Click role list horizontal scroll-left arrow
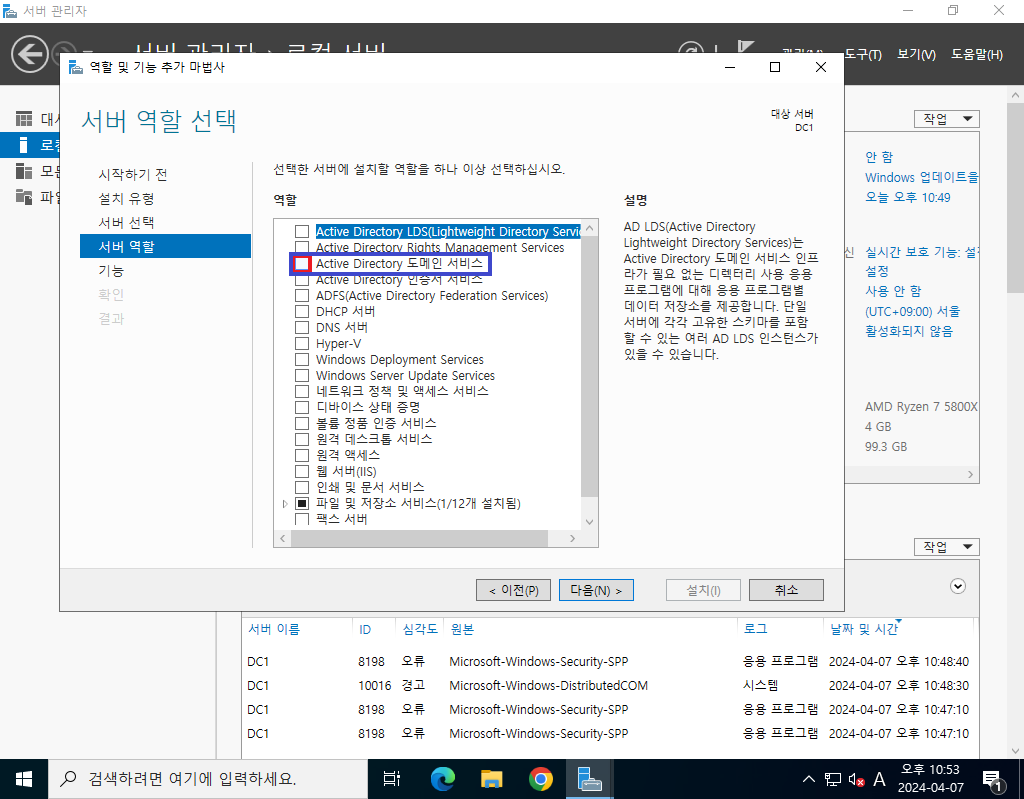1024x799 pixels. [x=283, y=538]
